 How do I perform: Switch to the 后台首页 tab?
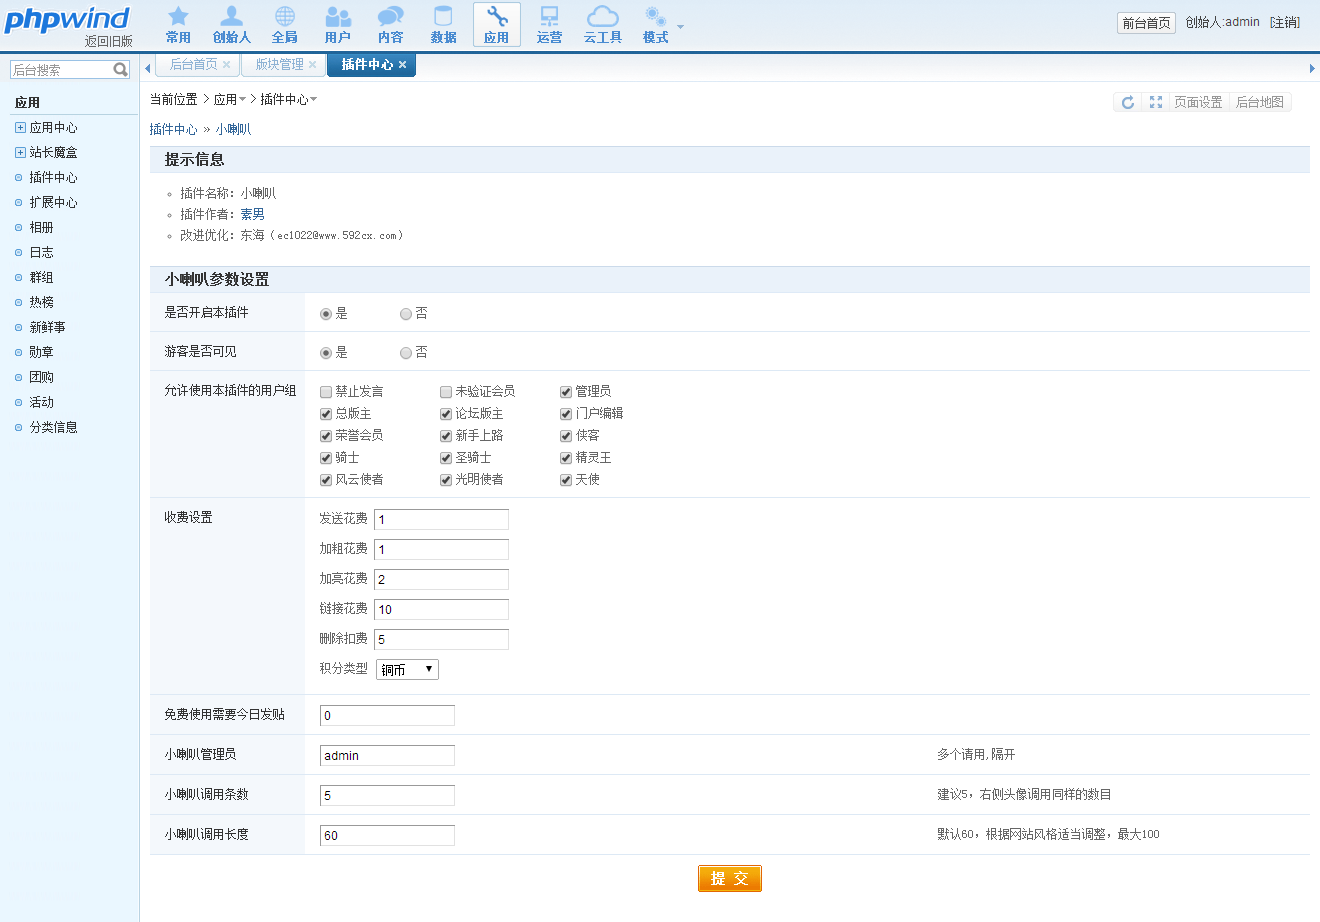tap(193, 64)
